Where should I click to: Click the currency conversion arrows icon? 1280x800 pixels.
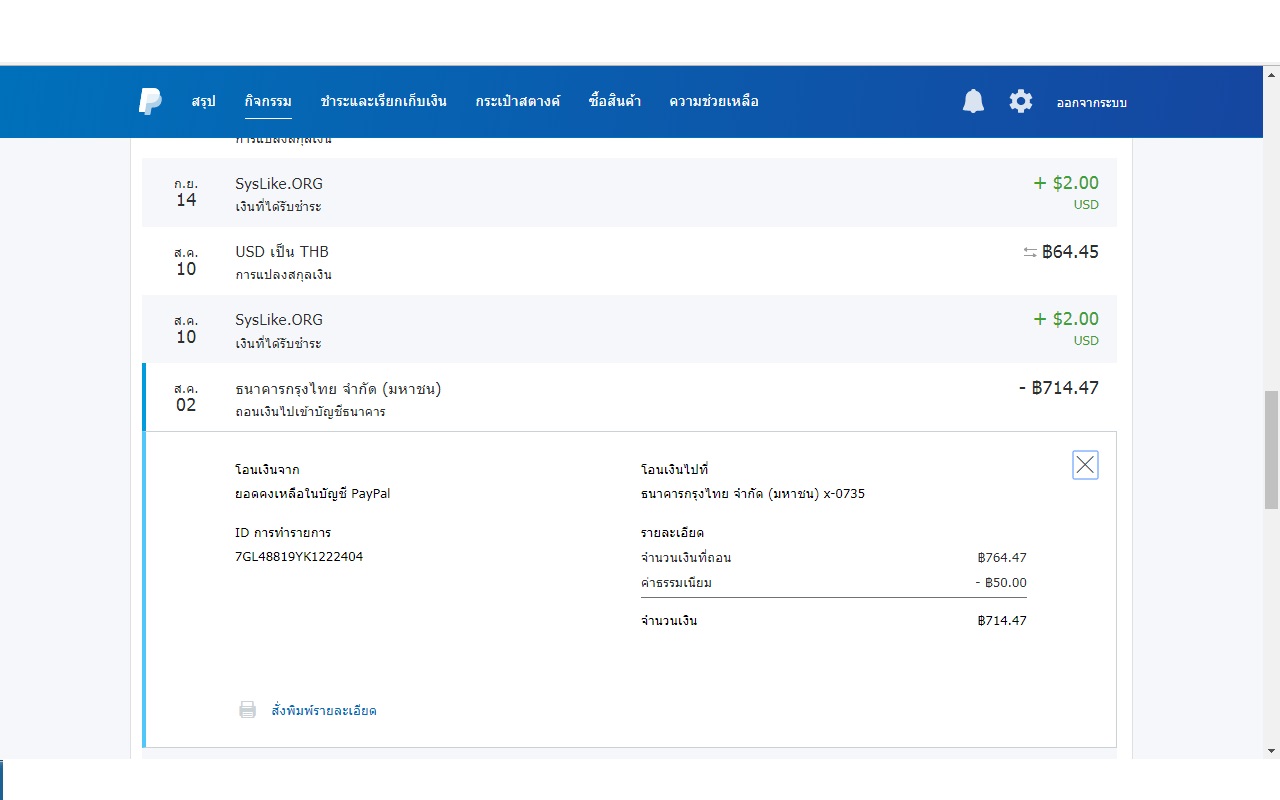coord(1030,252)
